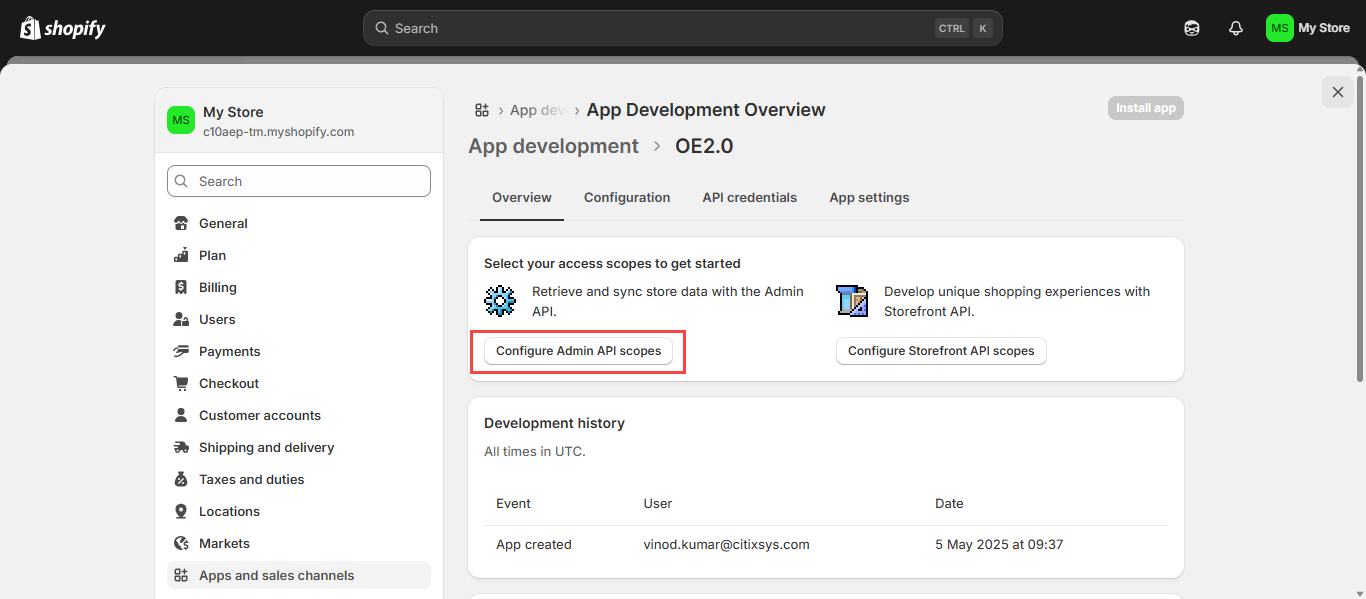Switch to the Configuration tab
Screen dimensions: 1366x599
tap(627, 197)
